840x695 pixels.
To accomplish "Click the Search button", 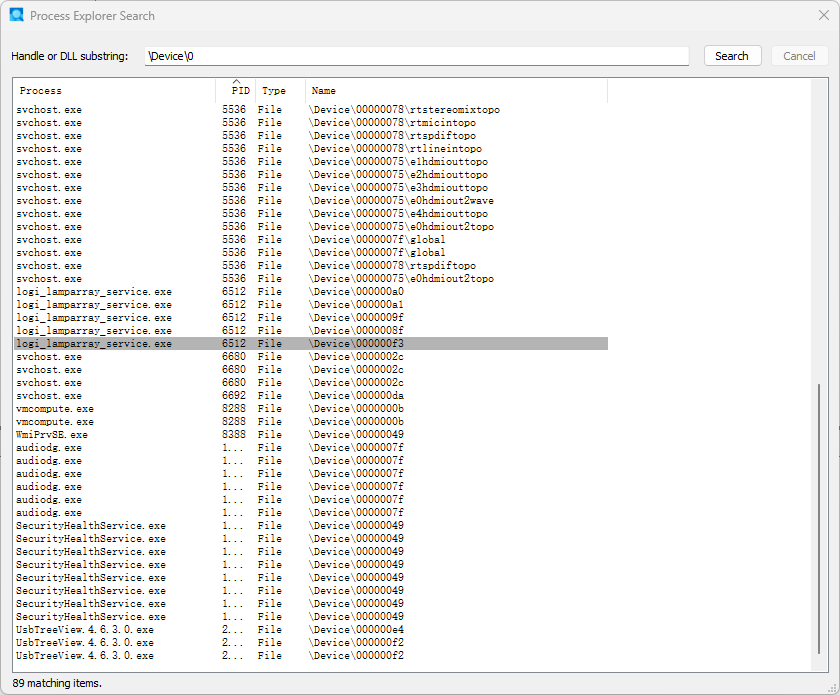I will tap(732, 56).
